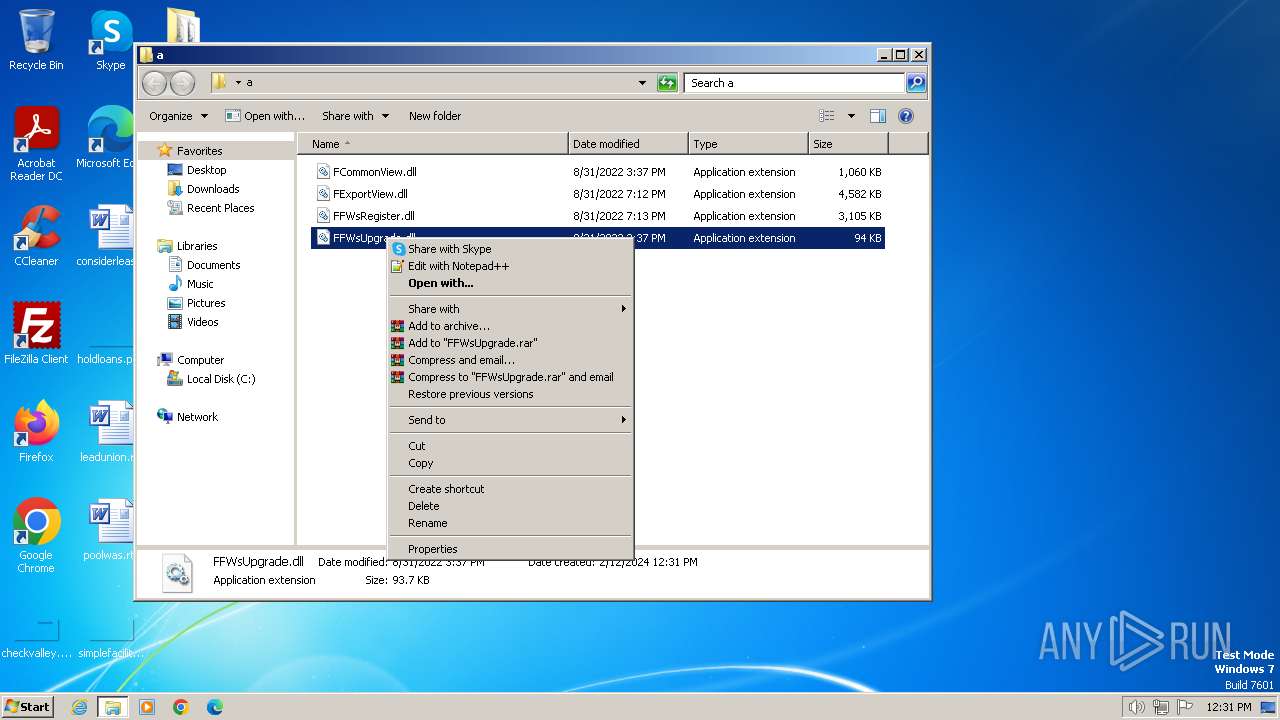The image size is (1280, 720).
Task: Open the views options dropdown arrow
Action: pyautogui.click(x=851, y=116)
